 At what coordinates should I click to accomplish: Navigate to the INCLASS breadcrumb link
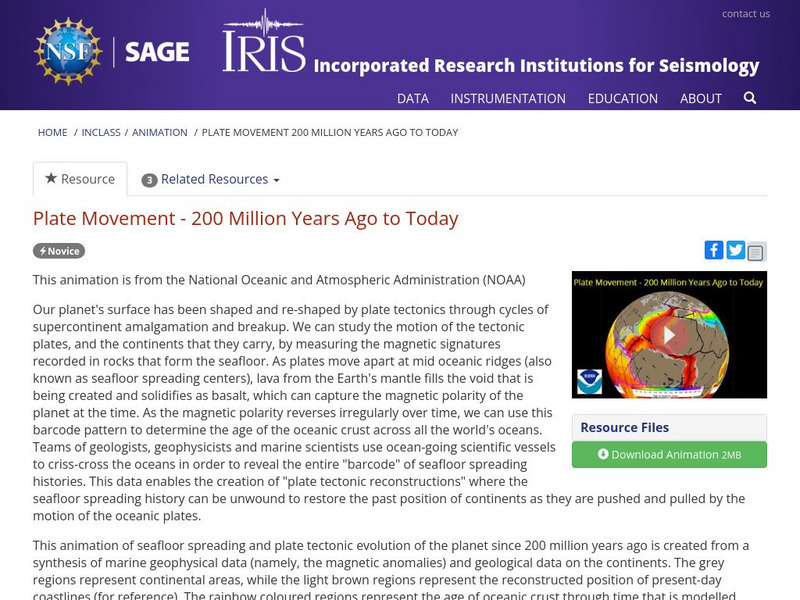tap(102, 131)
